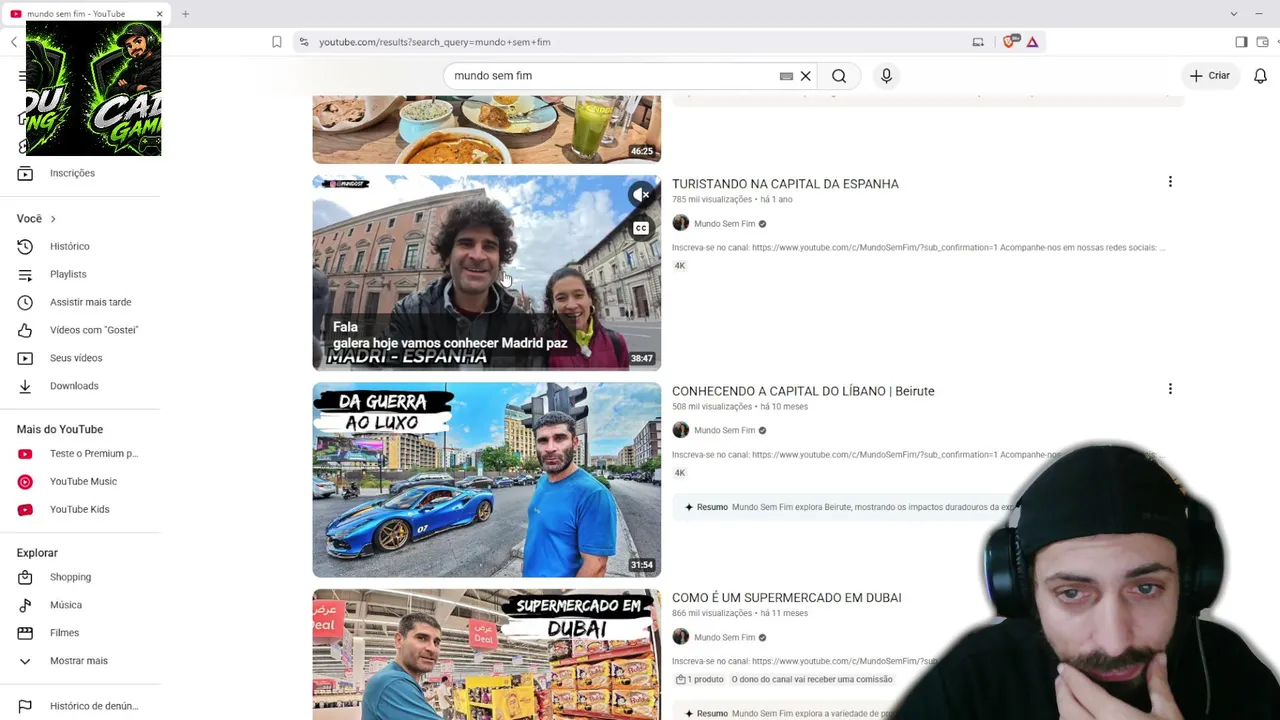Open the tab search dropdown arrow
Viewport: 1280px width, 720px height.
pos(1233,14)
